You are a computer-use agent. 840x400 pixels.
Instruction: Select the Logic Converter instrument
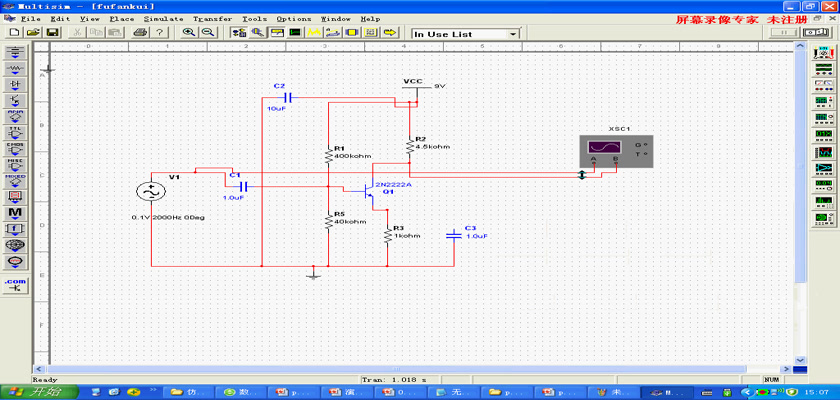point(823,168)
